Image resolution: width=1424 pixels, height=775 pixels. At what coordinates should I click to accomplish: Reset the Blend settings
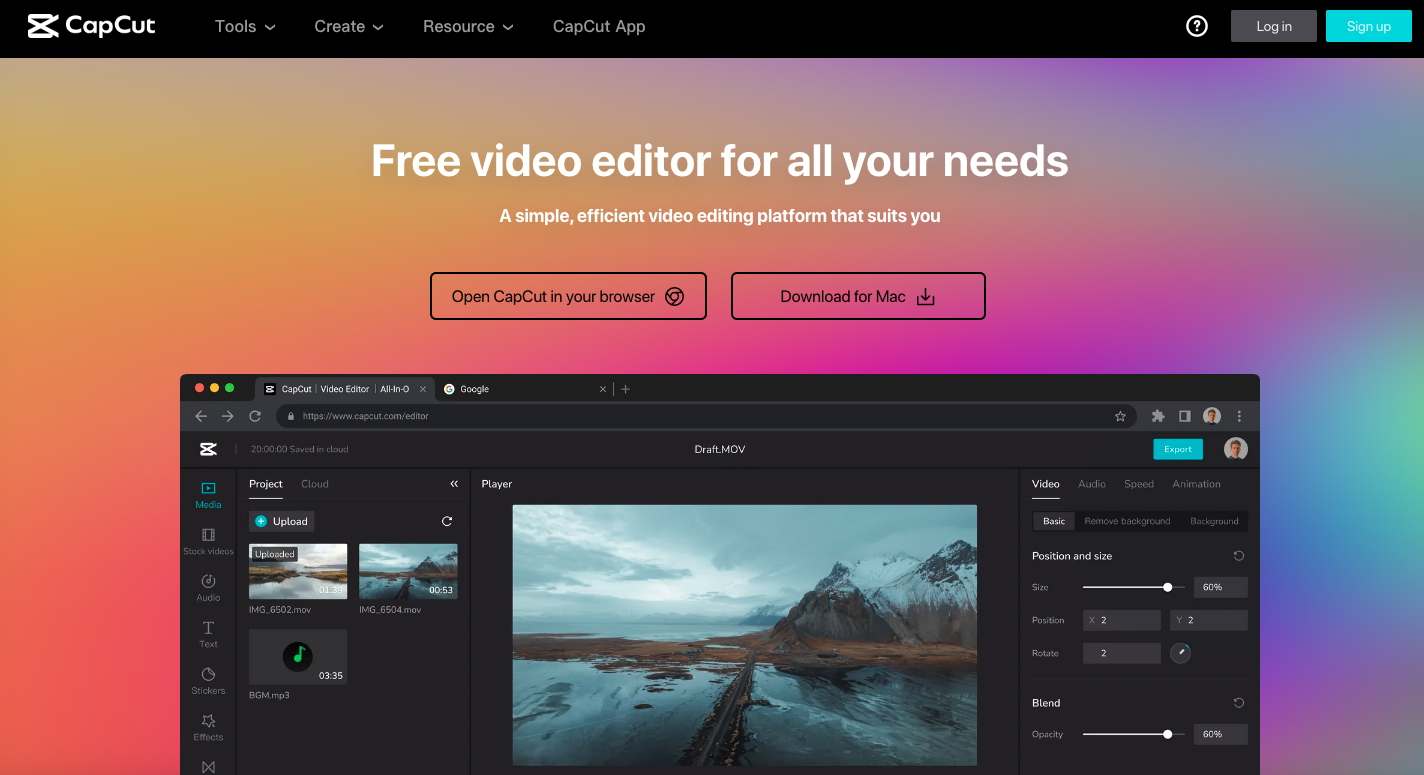click(1239, 703)
